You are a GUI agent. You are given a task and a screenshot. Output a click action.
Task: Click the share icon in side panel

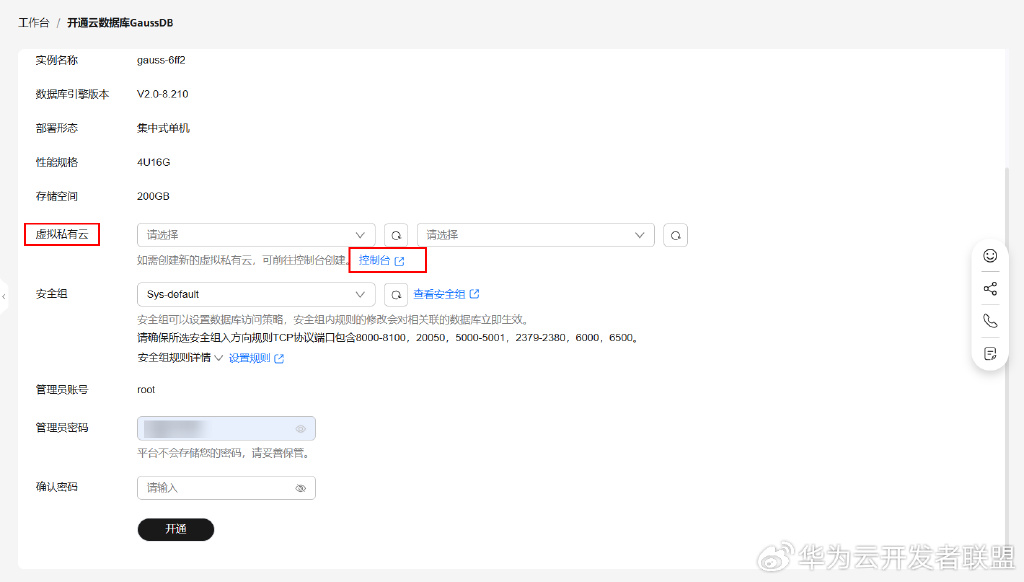pyautogui.click(x=990, y=289)
